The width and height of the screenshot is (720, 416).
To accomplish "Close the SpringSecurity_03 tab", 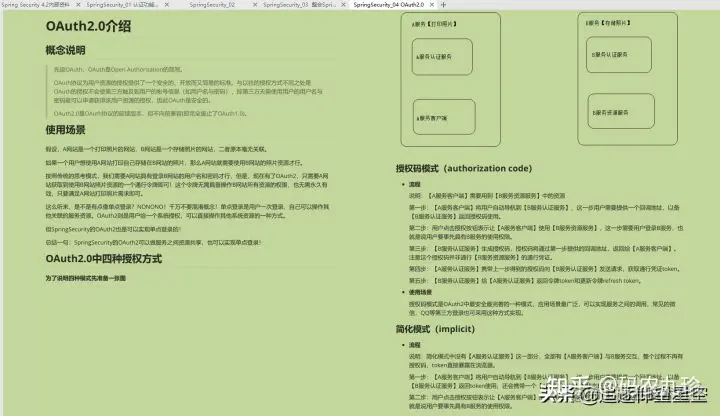I will coord(343,5).
